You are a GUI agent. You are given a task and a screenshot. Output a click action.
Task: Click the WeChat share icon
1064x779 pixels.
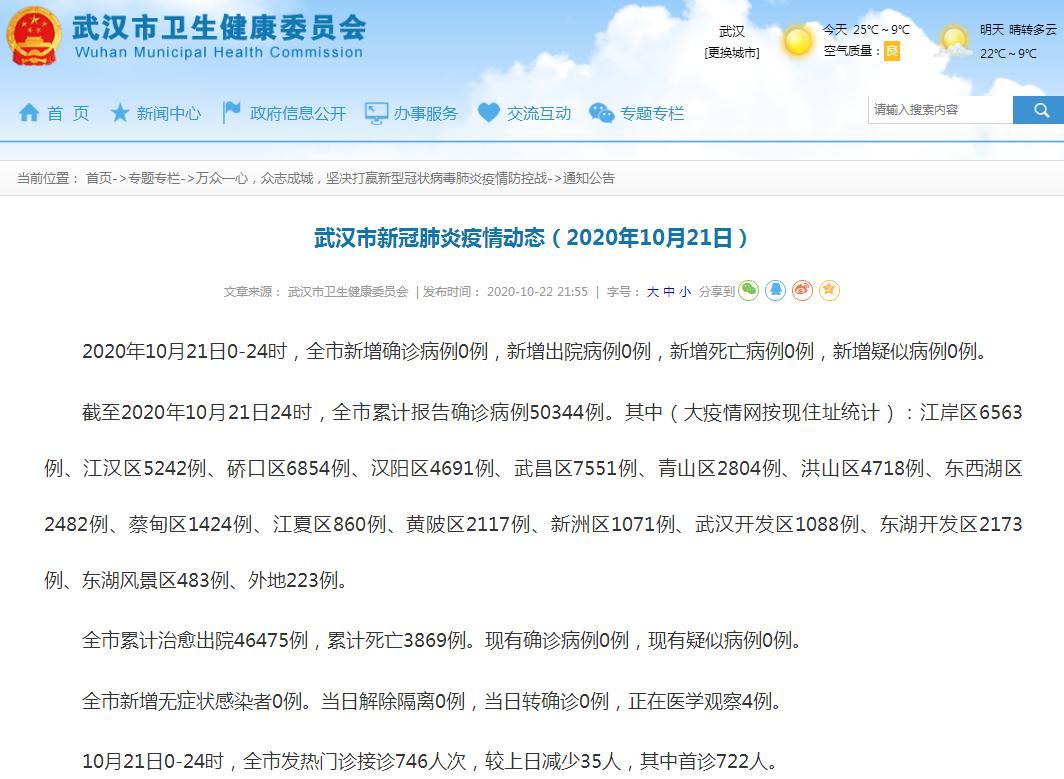click(x=749, y=290)
